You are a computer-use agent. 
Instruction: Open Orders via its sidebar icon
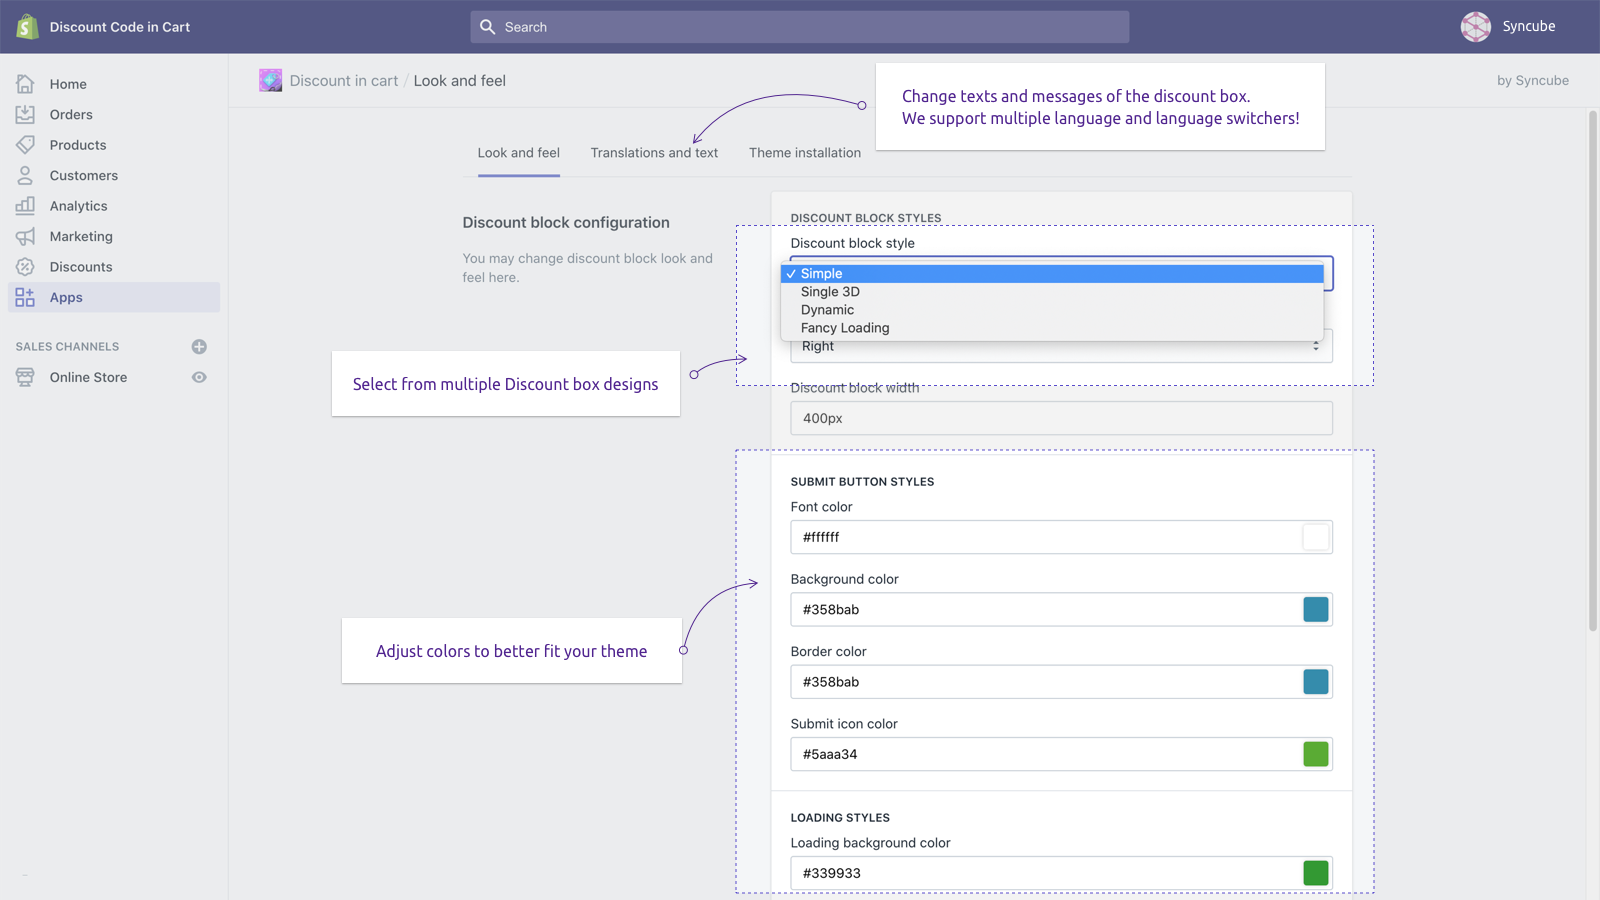coord(25,115)
